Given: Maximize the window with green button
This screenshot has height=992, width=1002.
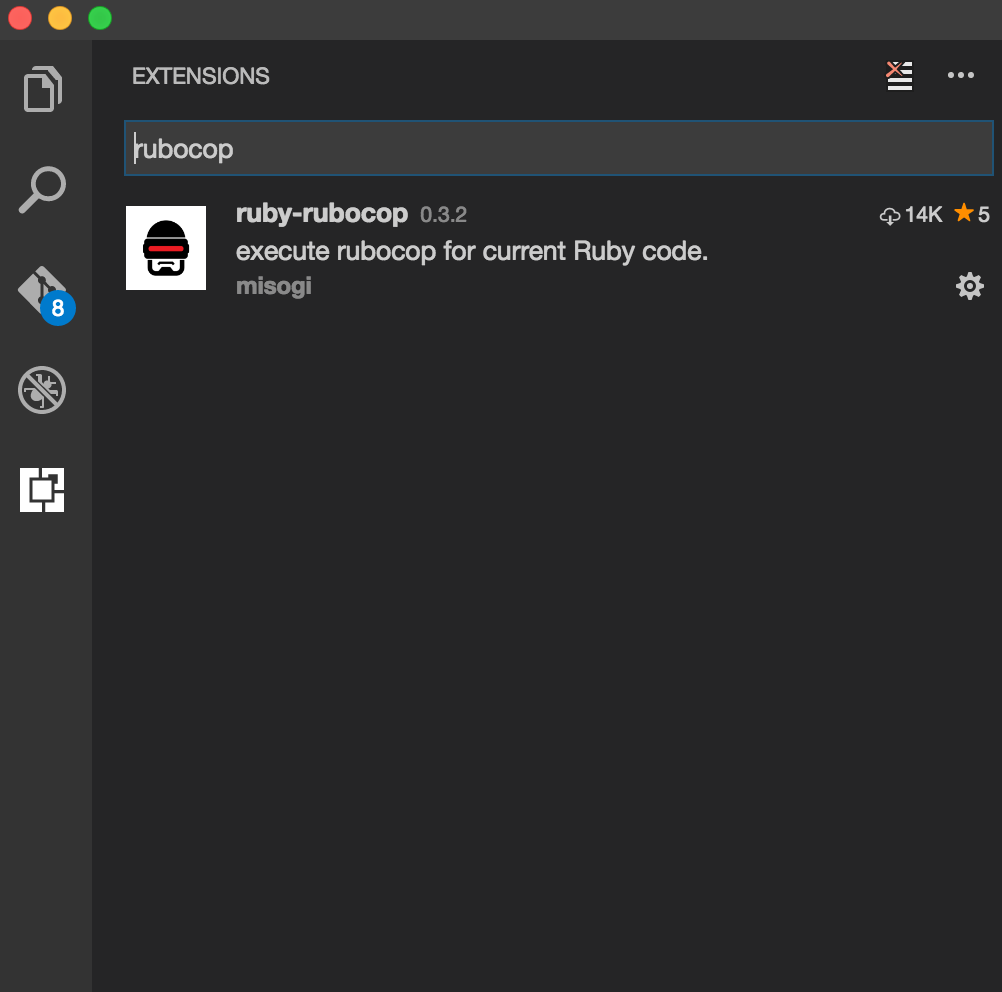Looking at the screenshot, I should 100,18.
